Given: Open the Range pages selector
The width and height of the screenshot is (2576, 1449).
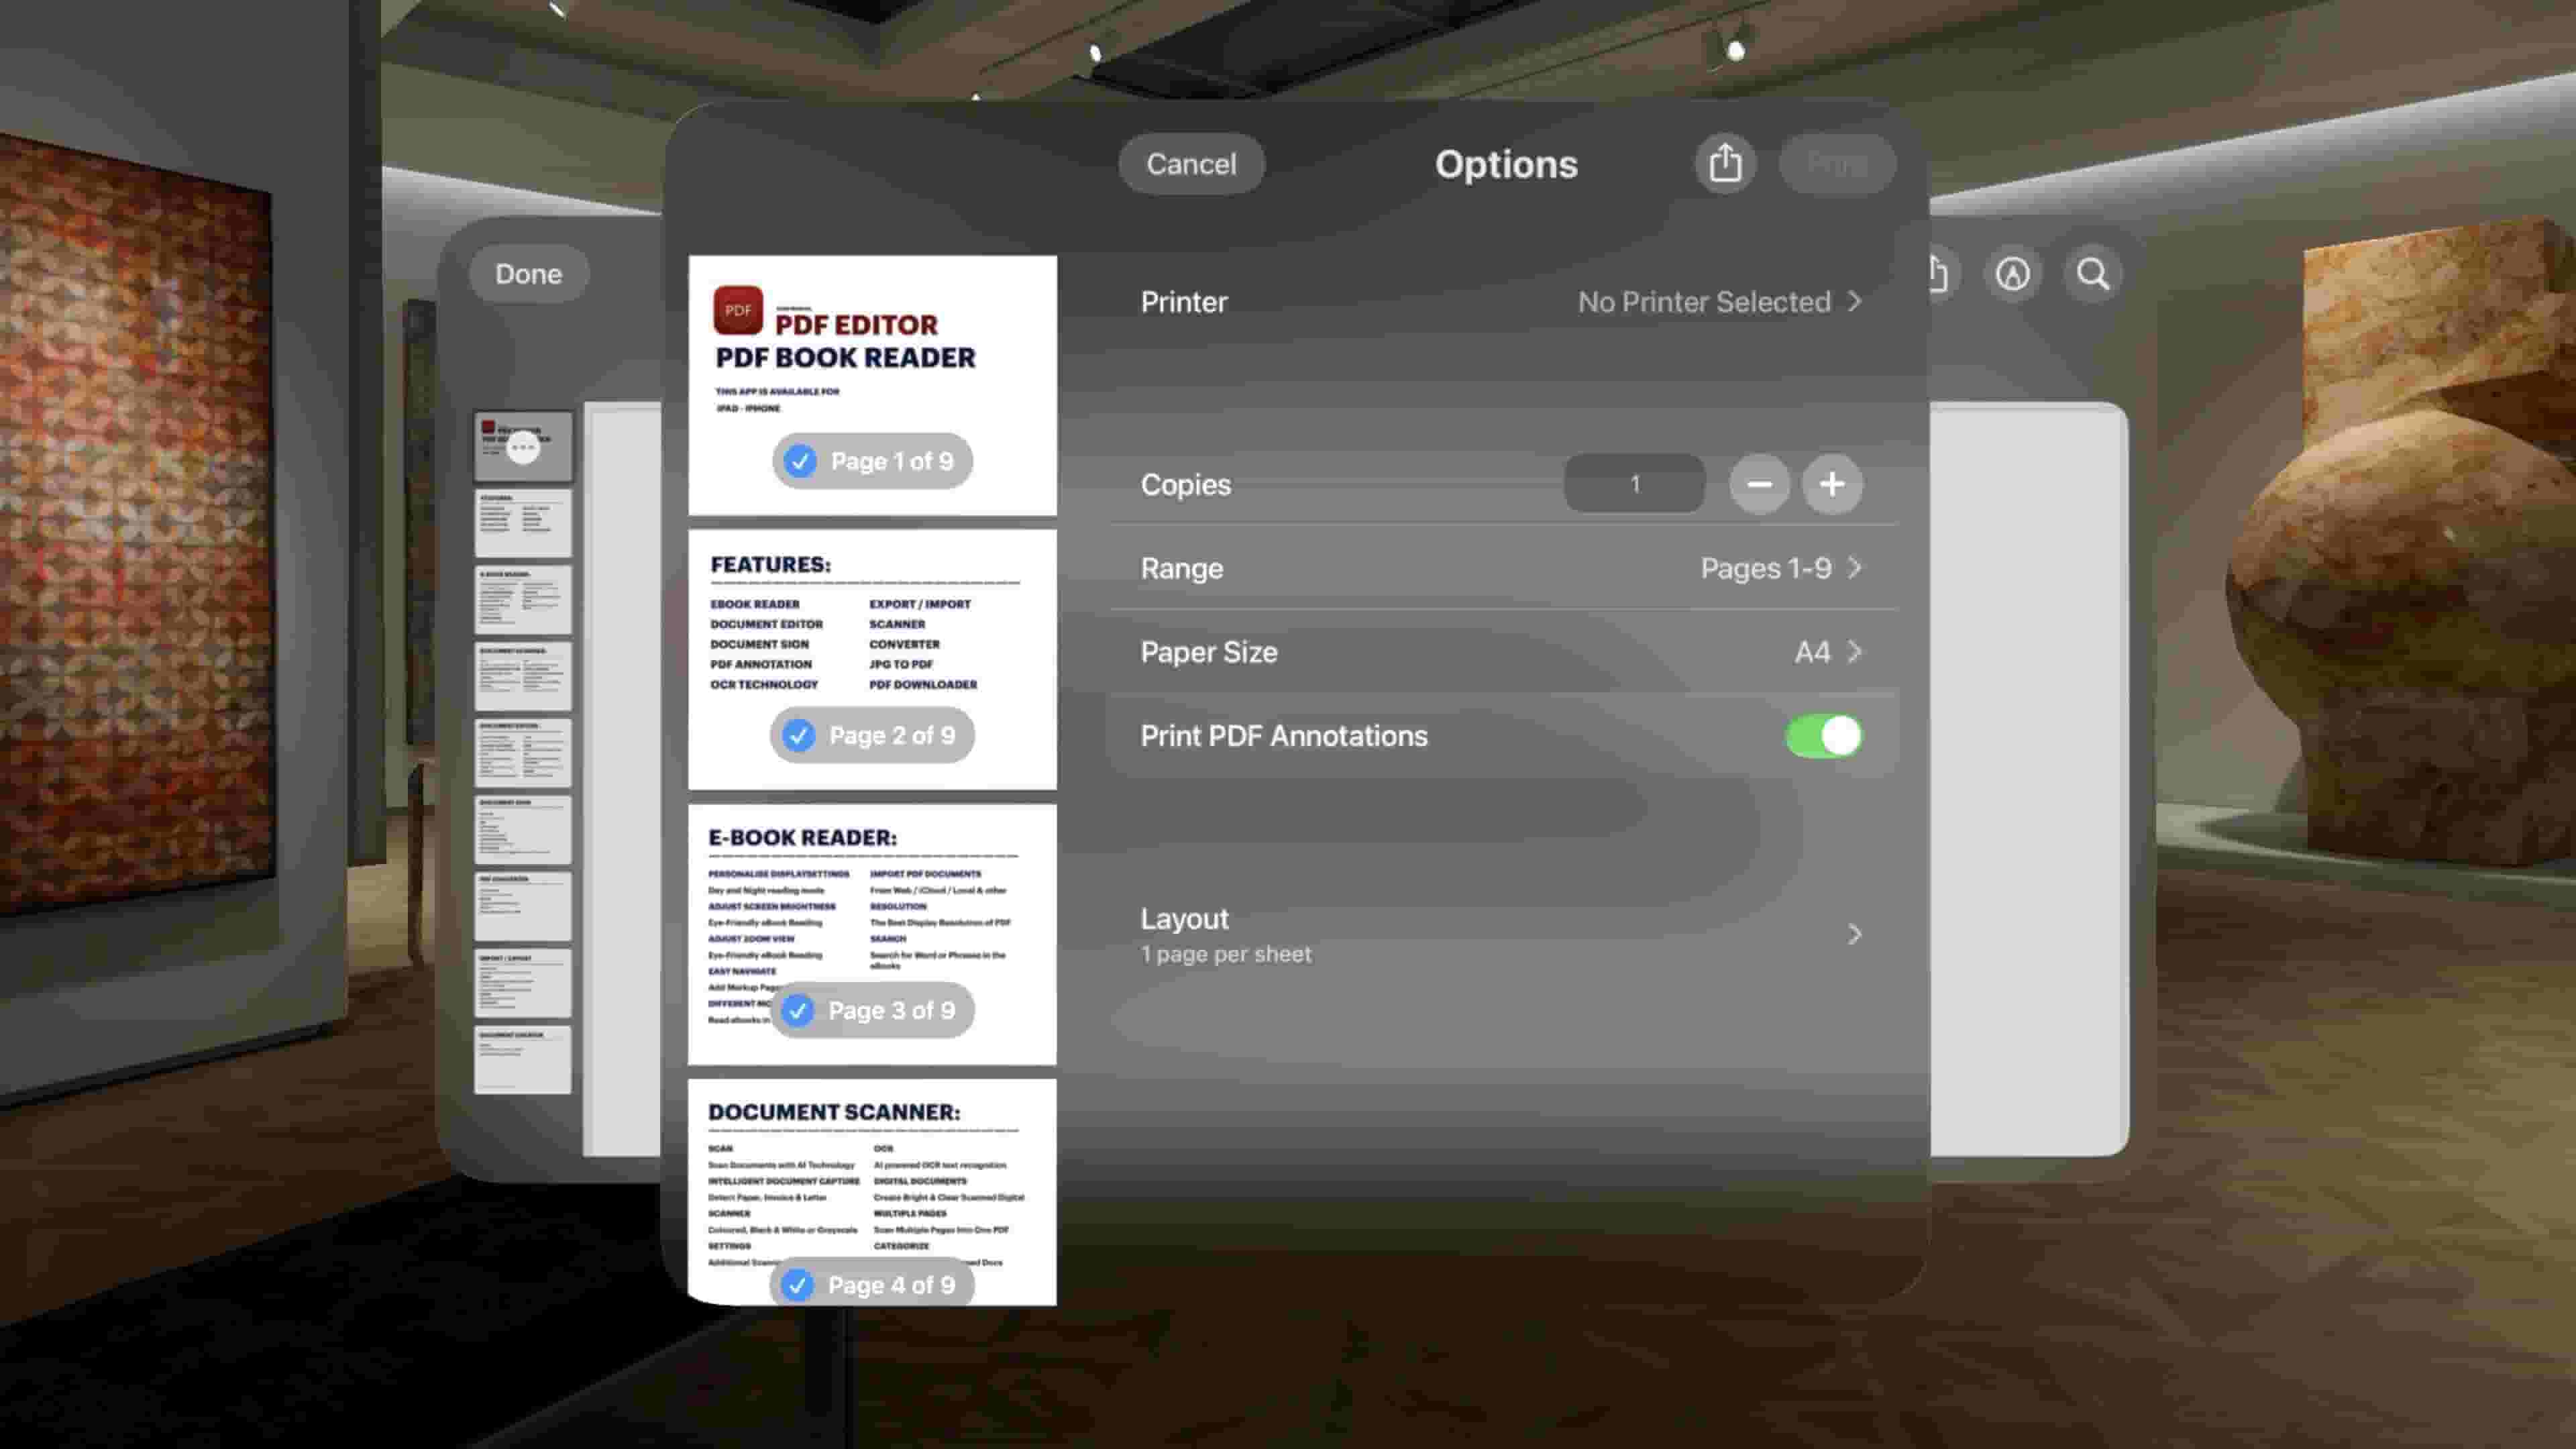Looking at the screenshot, I should [1780, 567].
